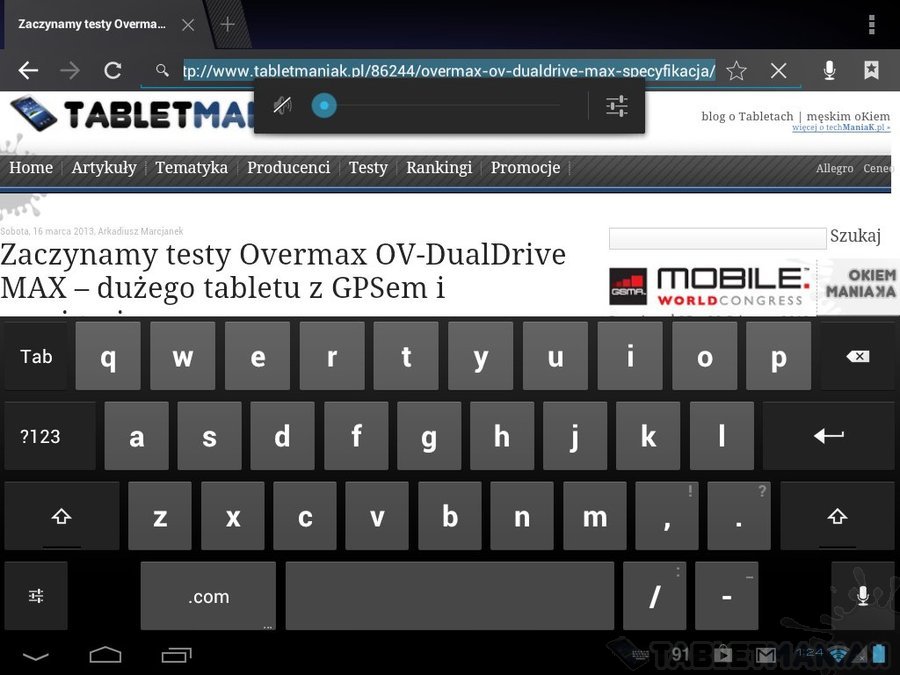The width and height of the screenshot is (900, 675).
Task: Open the Promocje menu item
Action: (525, 168)
